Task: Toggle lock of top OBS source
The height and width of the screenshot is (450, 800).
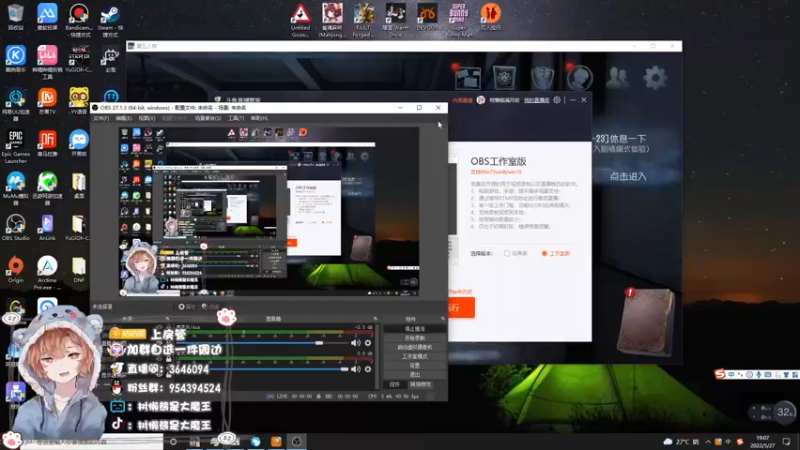Action: (168, 327)
